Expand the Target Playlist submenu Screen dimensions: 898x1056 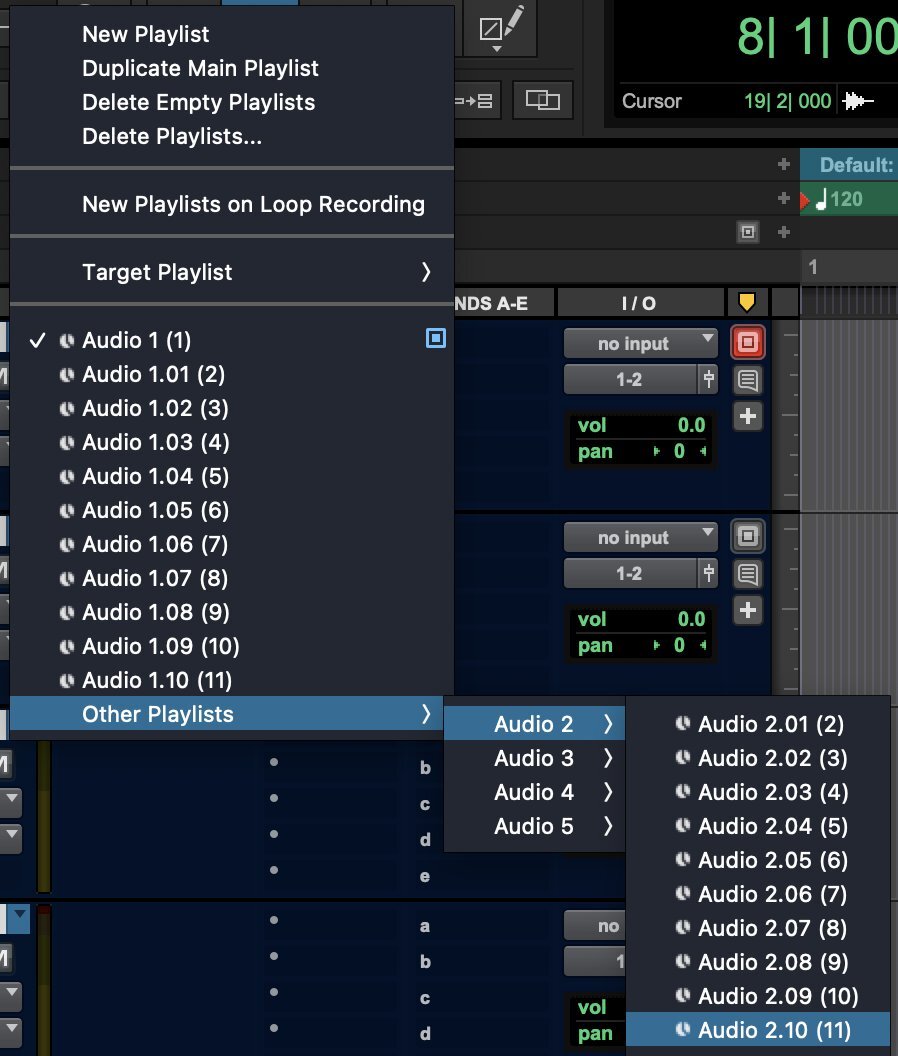232,272
